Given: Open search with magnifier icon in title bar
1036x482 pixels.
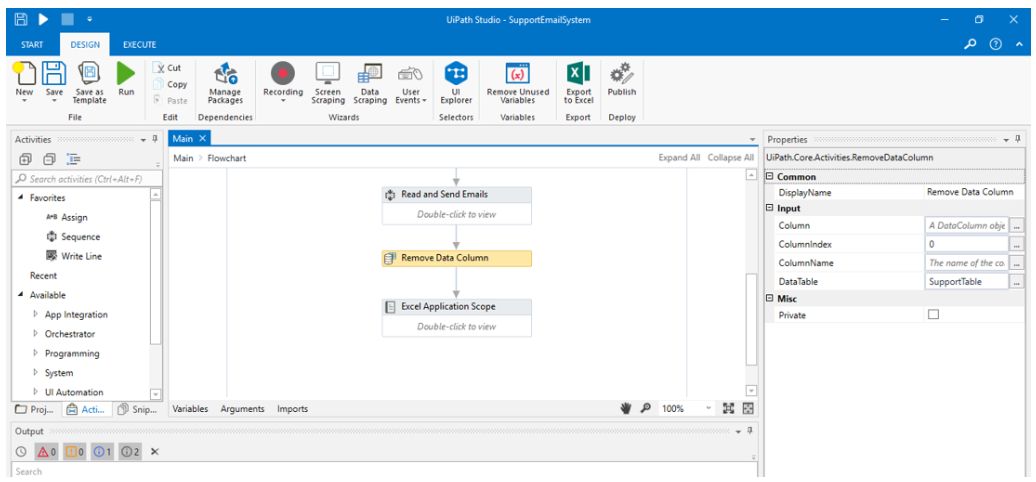Looking at the screenshot, I should 970,44.
